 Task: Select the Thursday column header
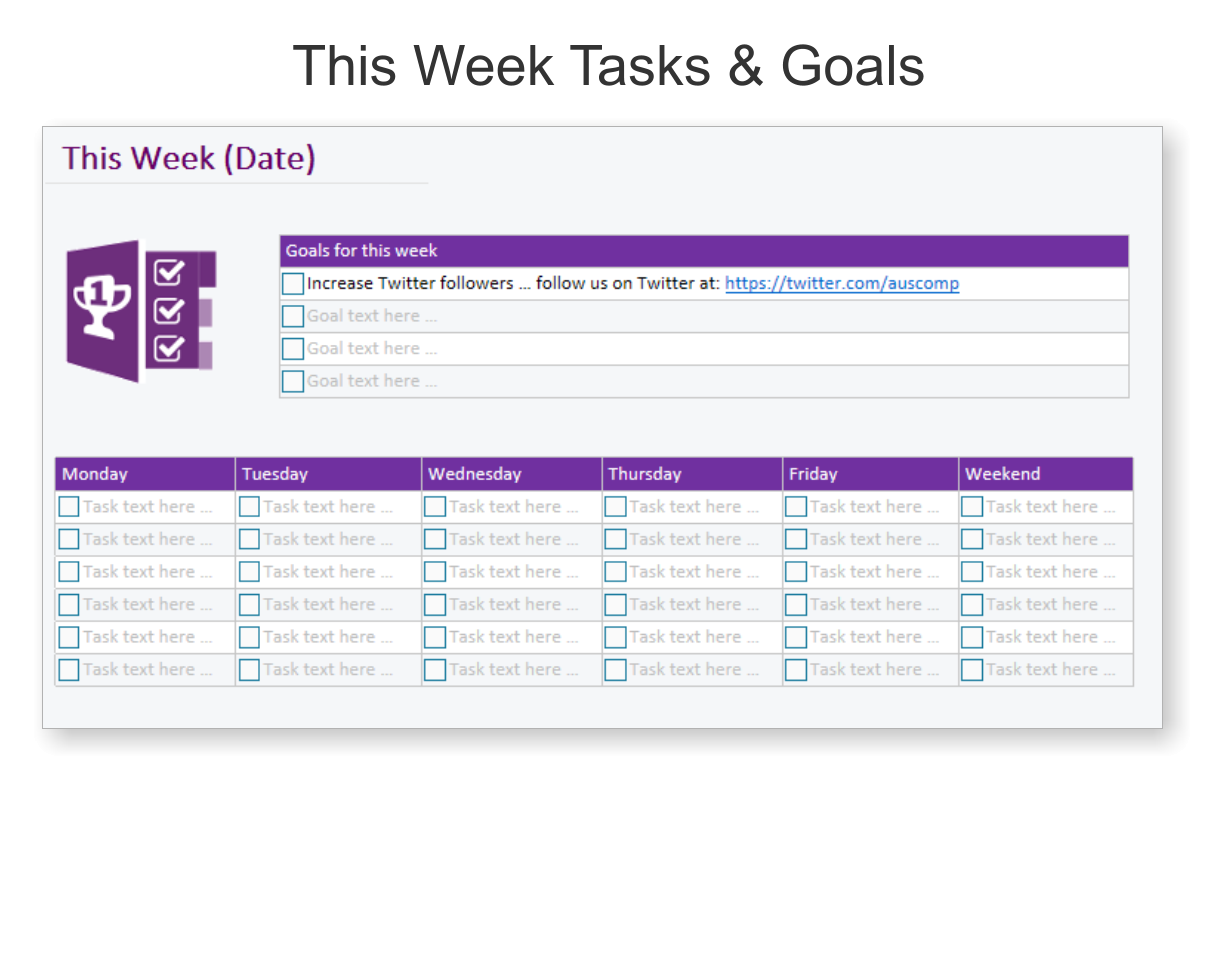pyautogui.click(x=692, y=474)
